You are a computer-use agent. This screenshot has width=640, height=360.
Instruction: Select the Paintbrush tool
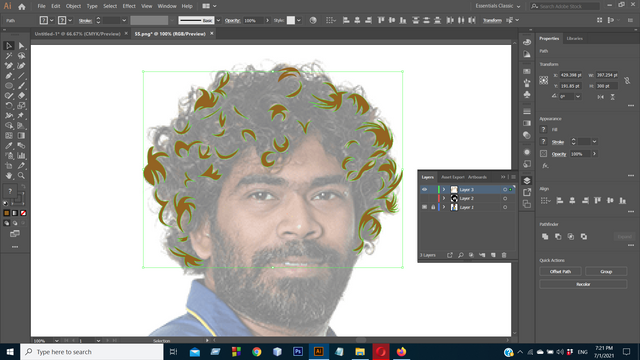(x=21, y=86)
